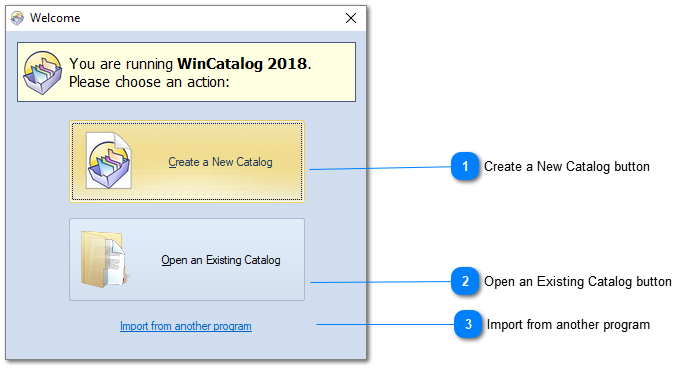Click the blue number 2 callout badge
This screenshot has width=688, height=369.
465,281
